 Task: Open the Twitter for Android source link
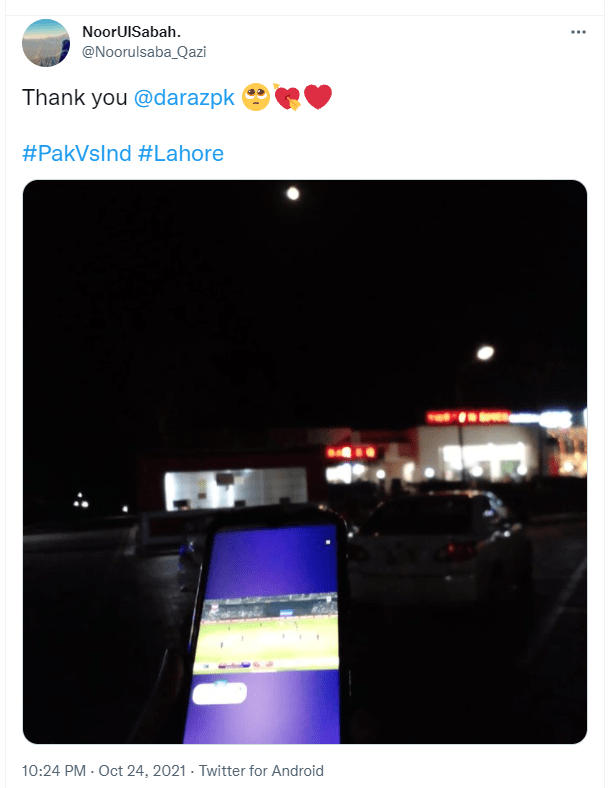261,770
